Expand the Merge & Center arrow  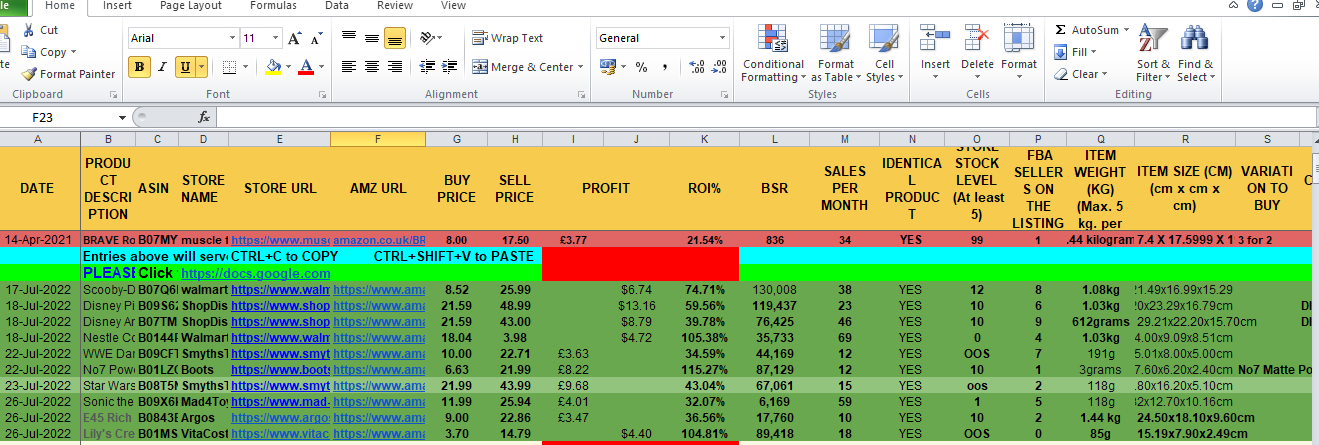(x=581, y=67)
